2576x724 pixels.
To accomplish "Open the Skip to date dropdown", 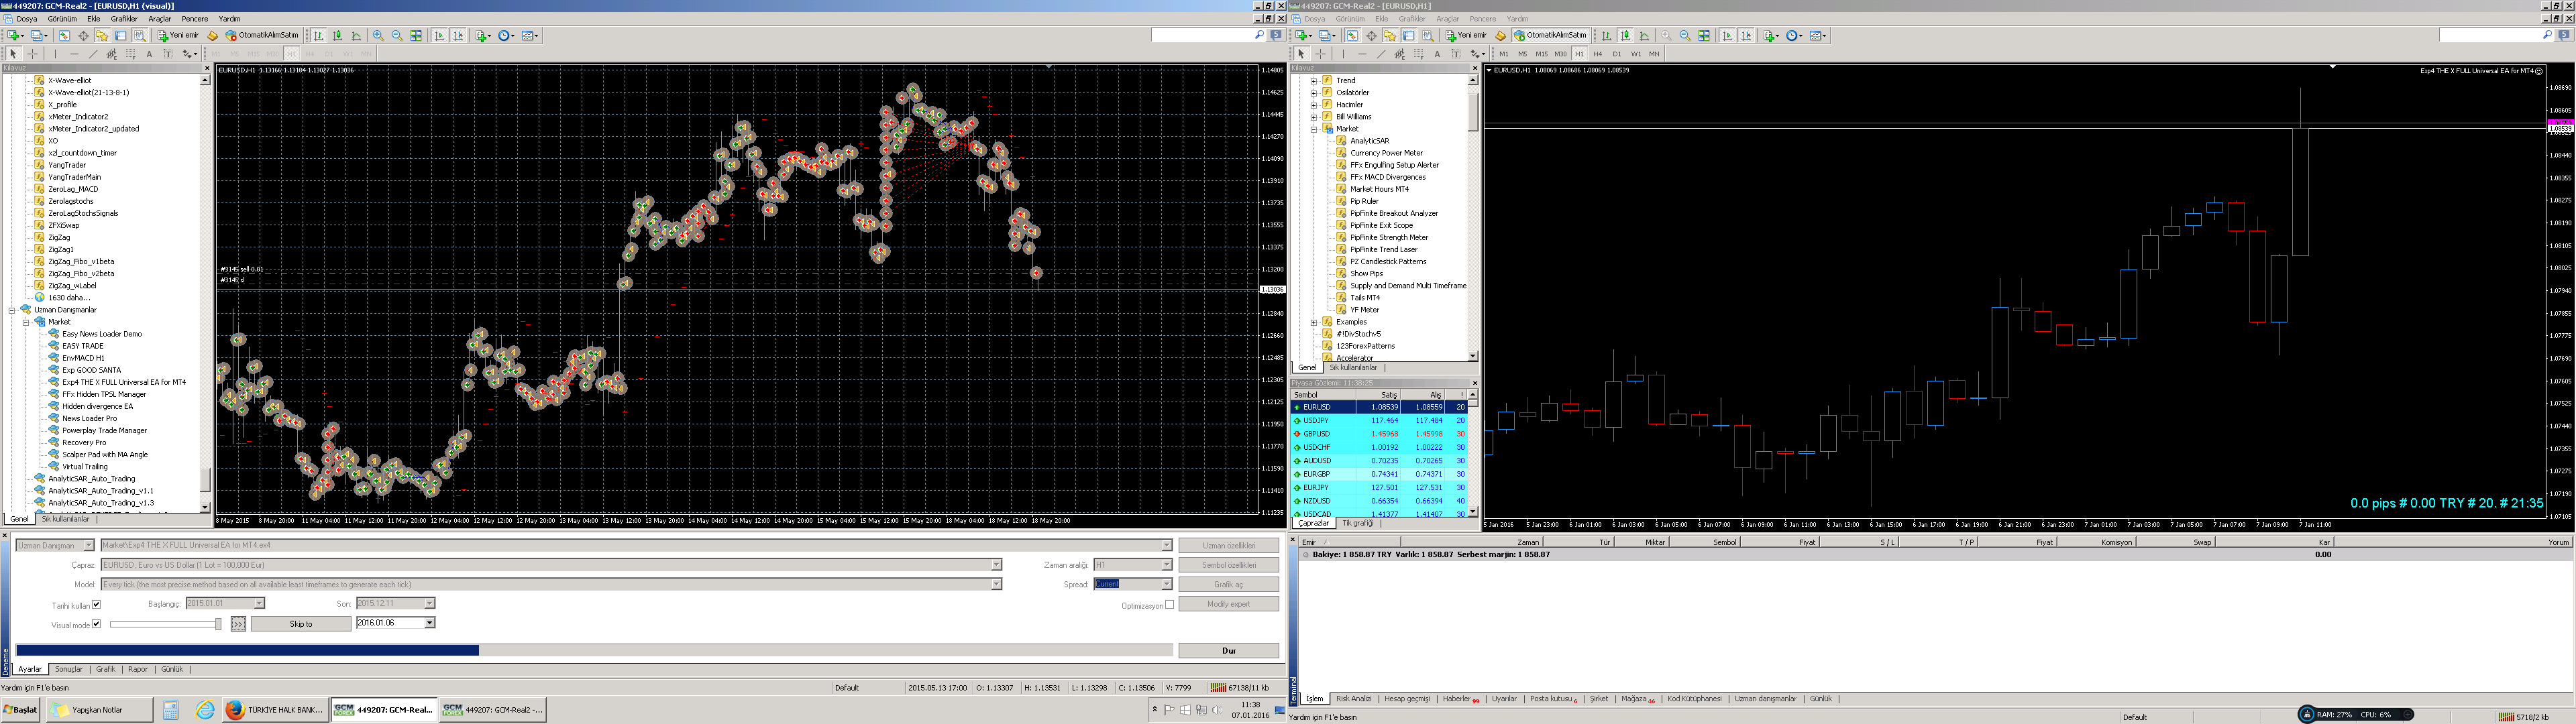I will (429, 623).
